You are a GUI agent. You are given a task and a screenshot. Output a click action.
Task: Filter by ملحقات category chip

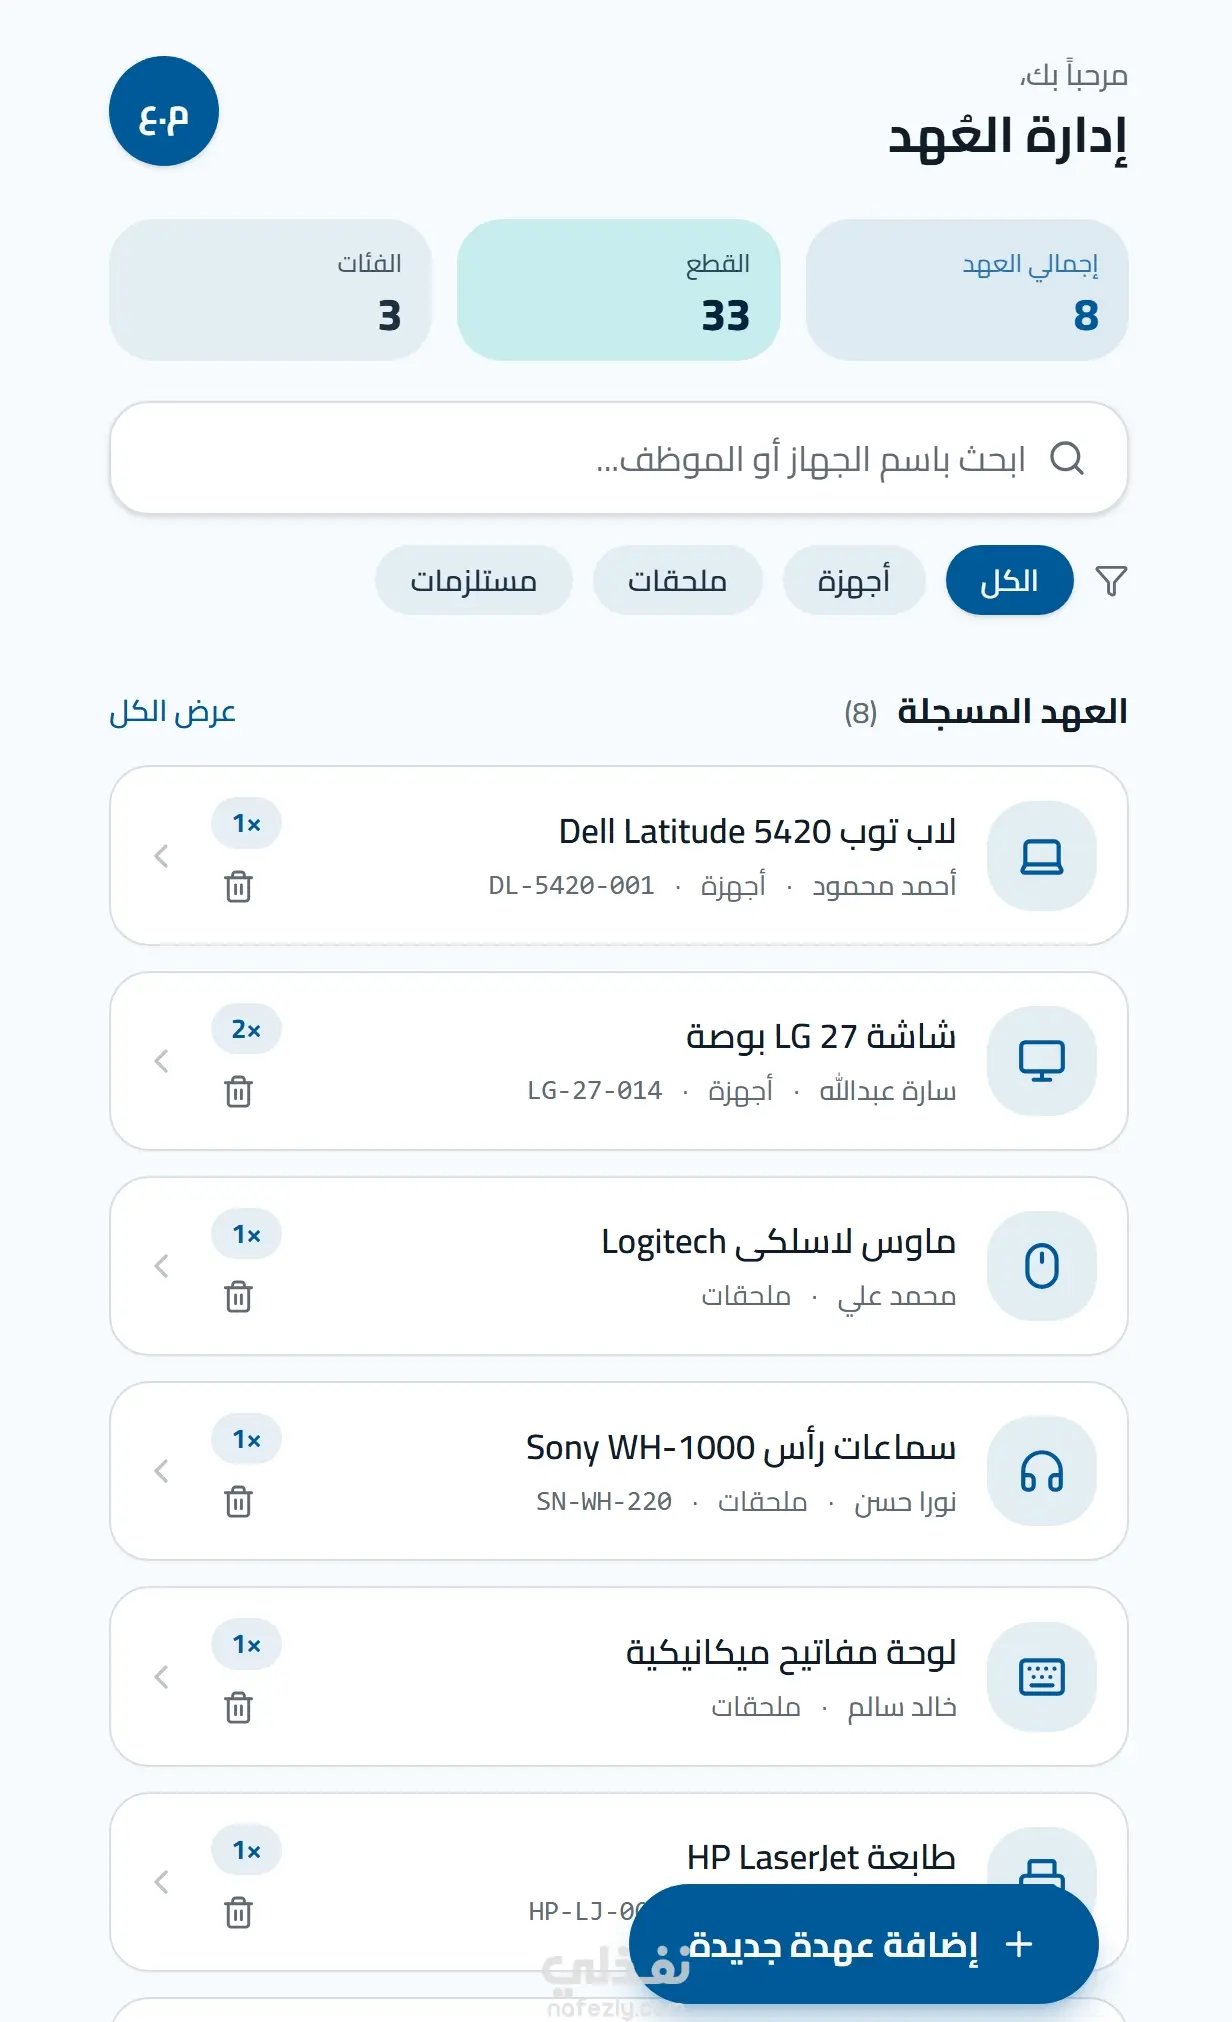677,581
